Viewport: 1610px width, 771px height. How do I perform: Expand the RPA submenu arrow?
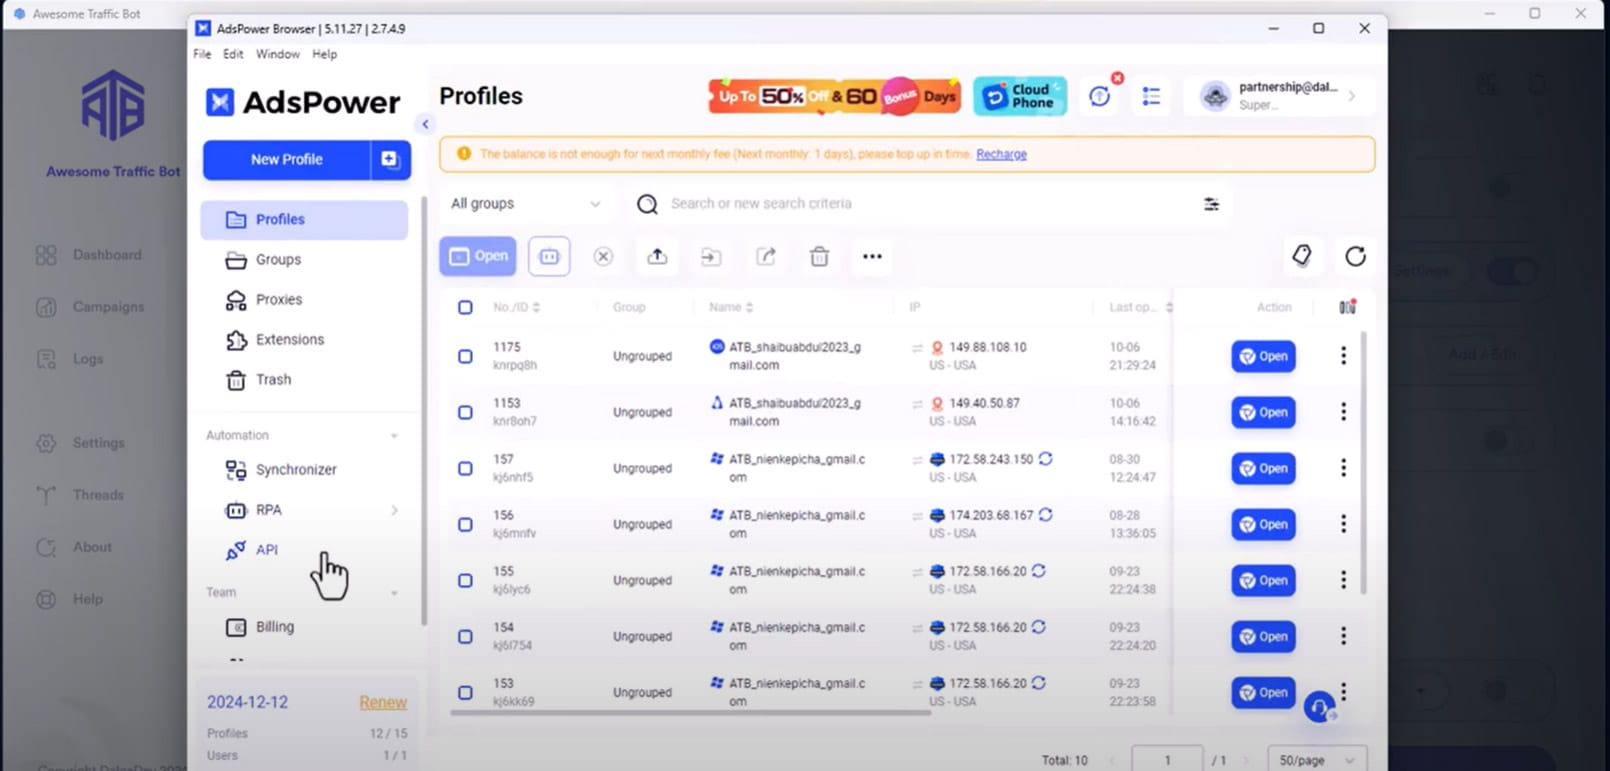394,510
